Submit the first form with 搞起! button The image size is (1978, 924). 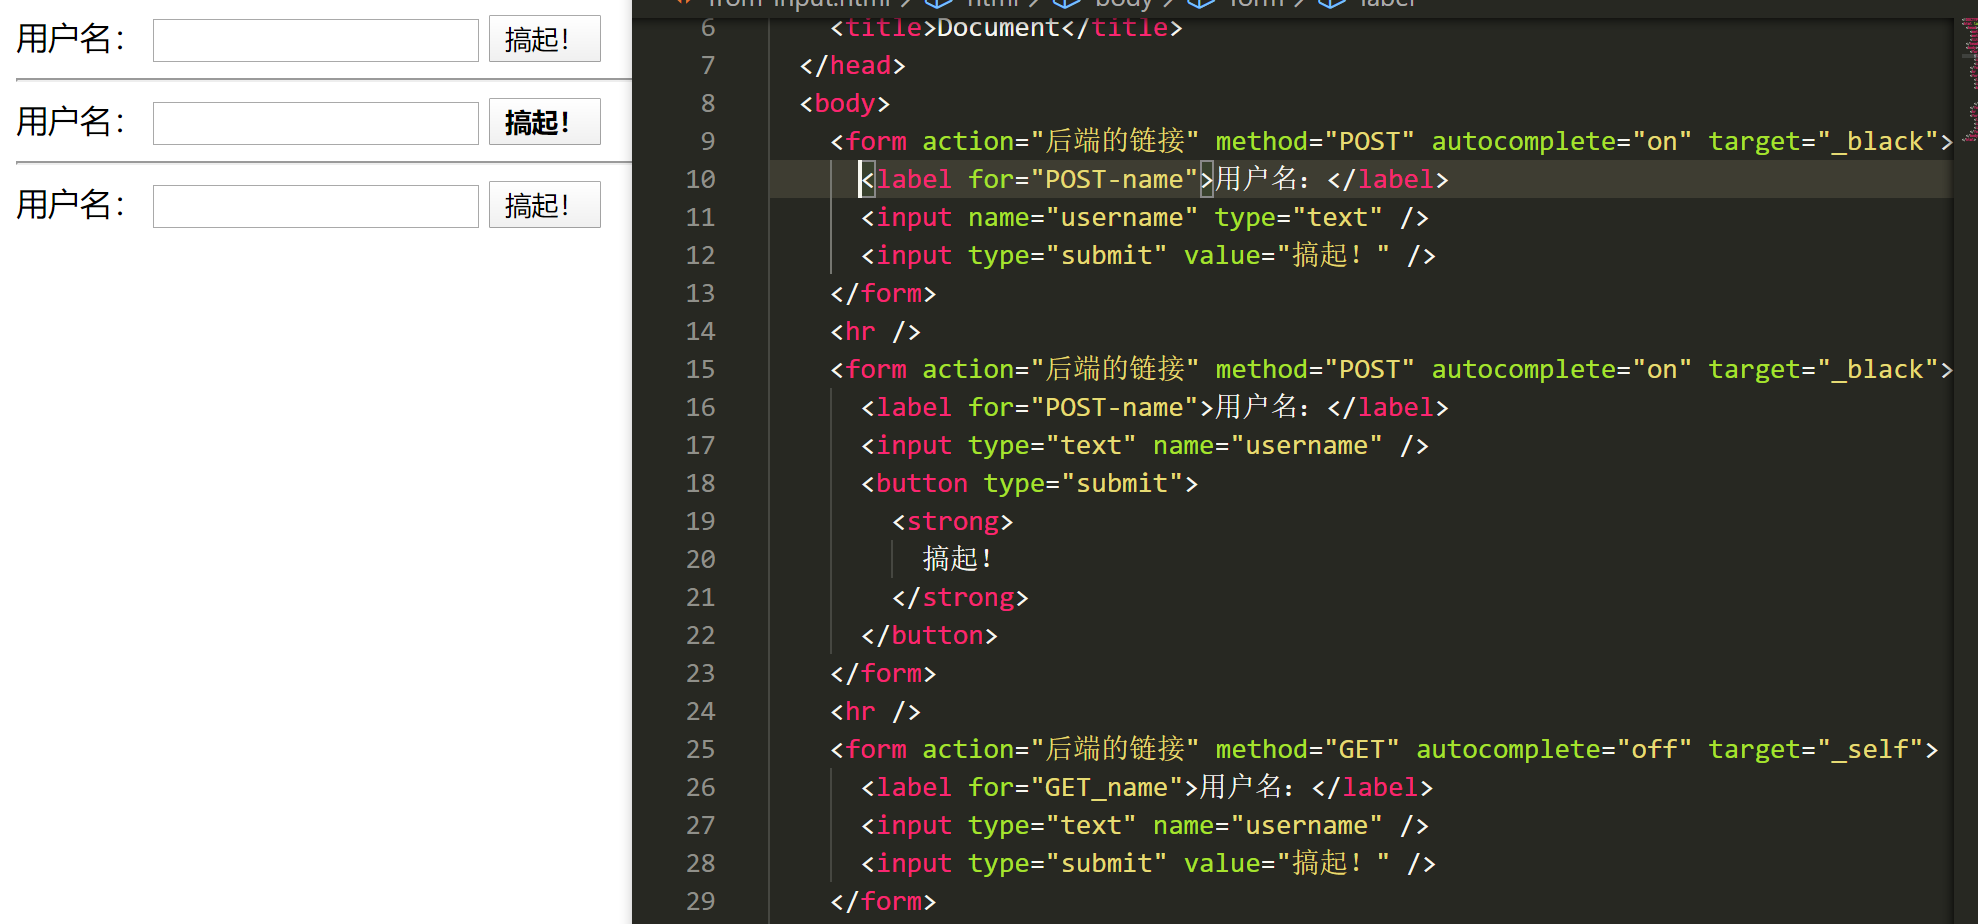(x=544, y=39)
